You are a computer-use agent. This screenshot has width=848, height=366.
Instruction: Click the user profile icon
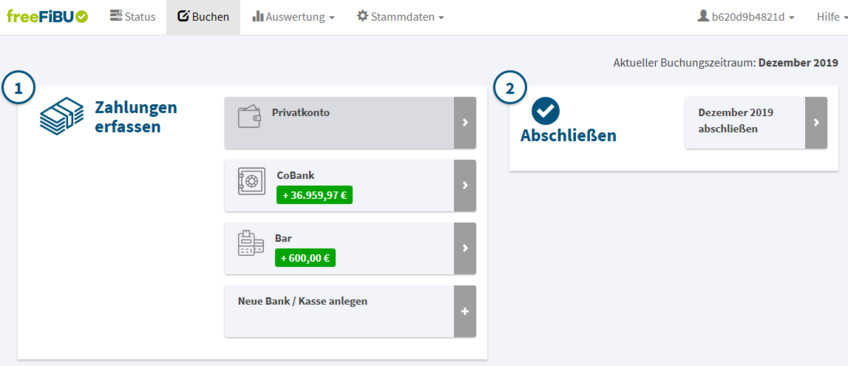(703, 16)
